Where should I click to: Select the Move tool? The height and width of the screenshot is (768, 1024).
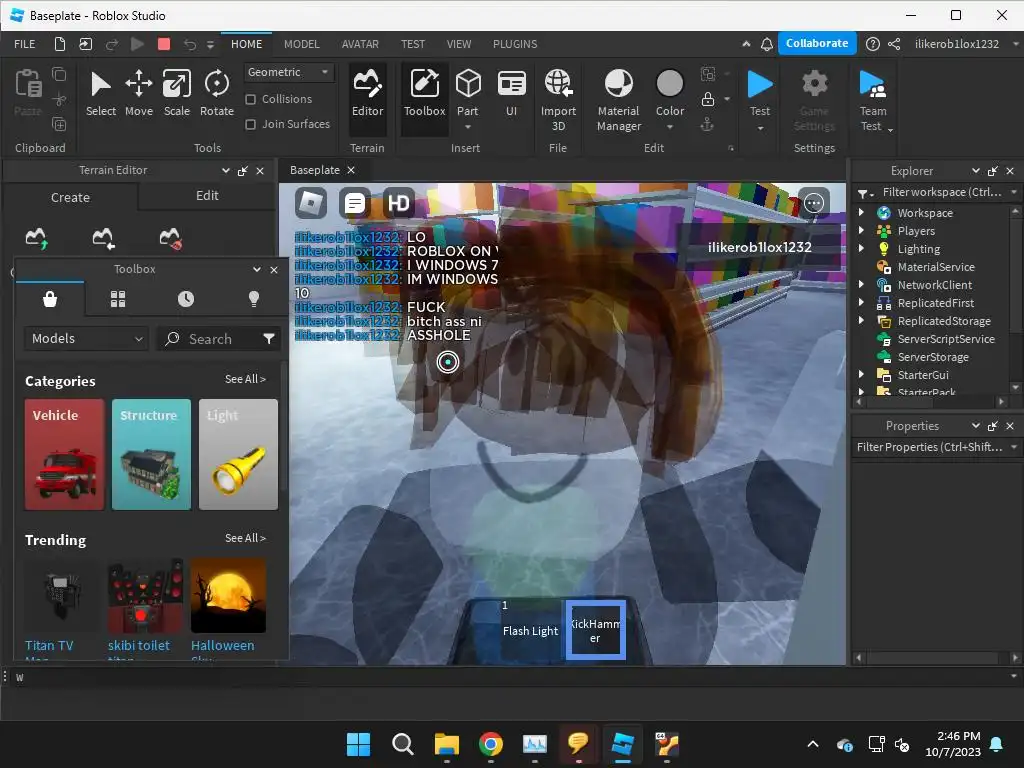pos(138,93)
